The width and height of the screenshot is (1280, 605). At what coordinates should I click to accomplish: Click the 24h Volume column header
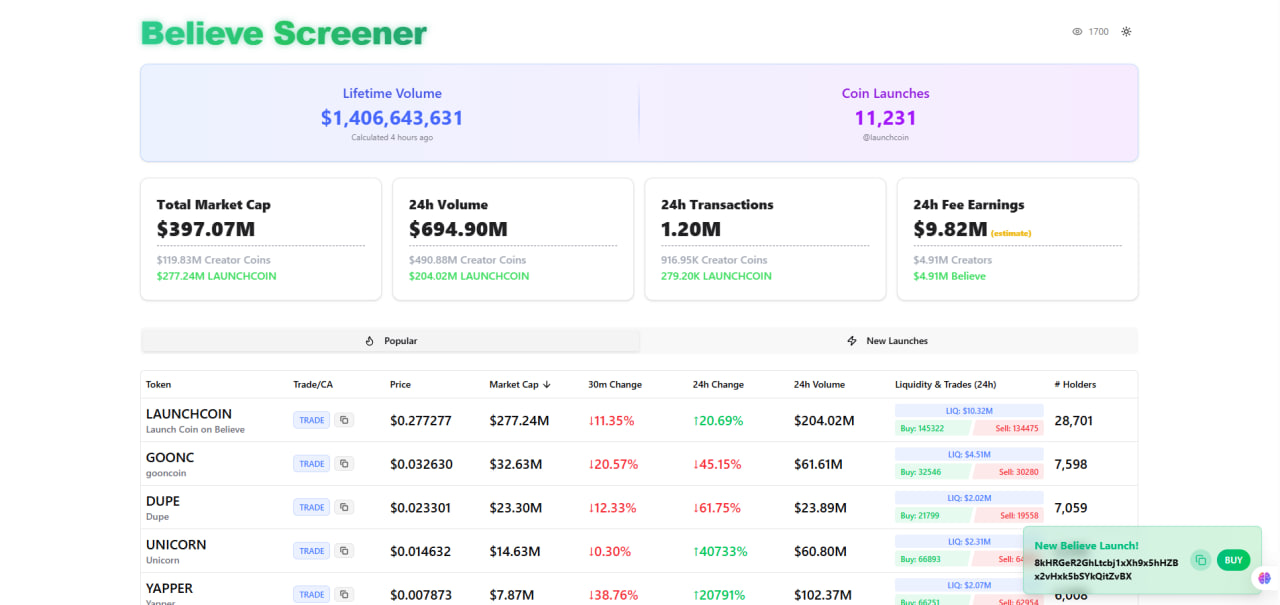[x=819, y=385]
